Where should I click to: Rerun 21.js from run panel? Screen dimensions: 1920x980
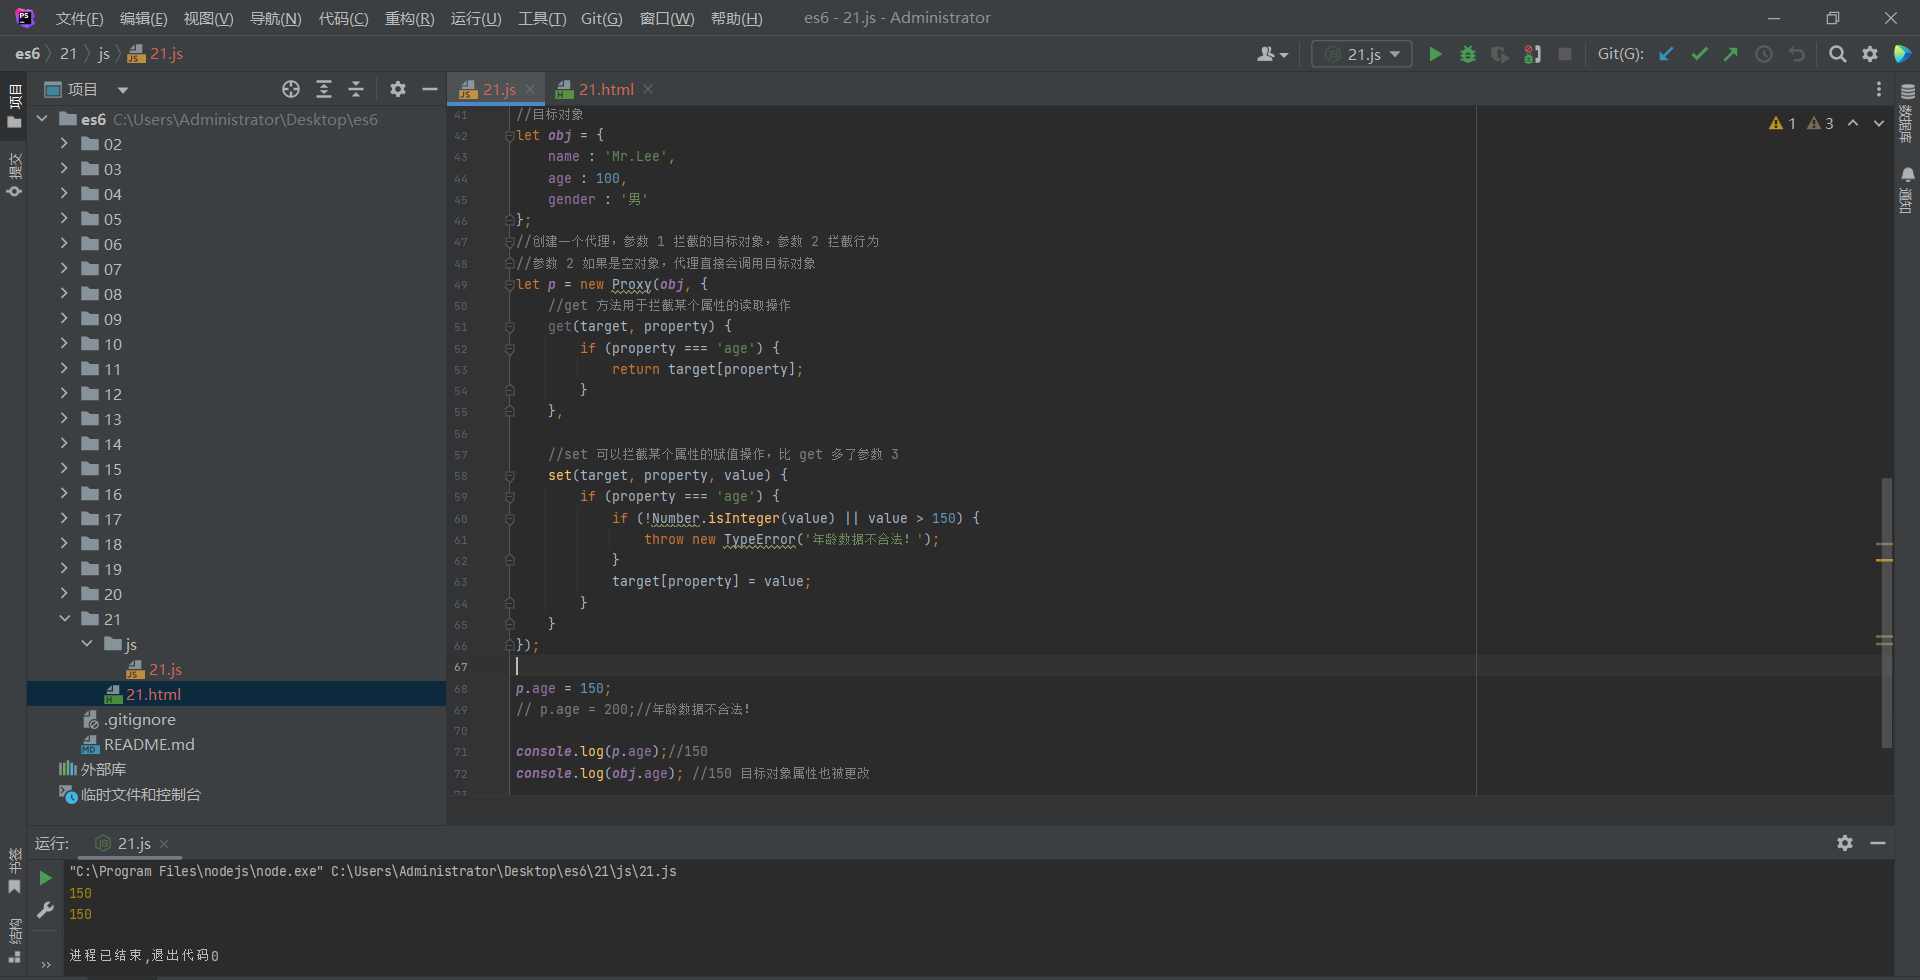(x=45, y=878)
